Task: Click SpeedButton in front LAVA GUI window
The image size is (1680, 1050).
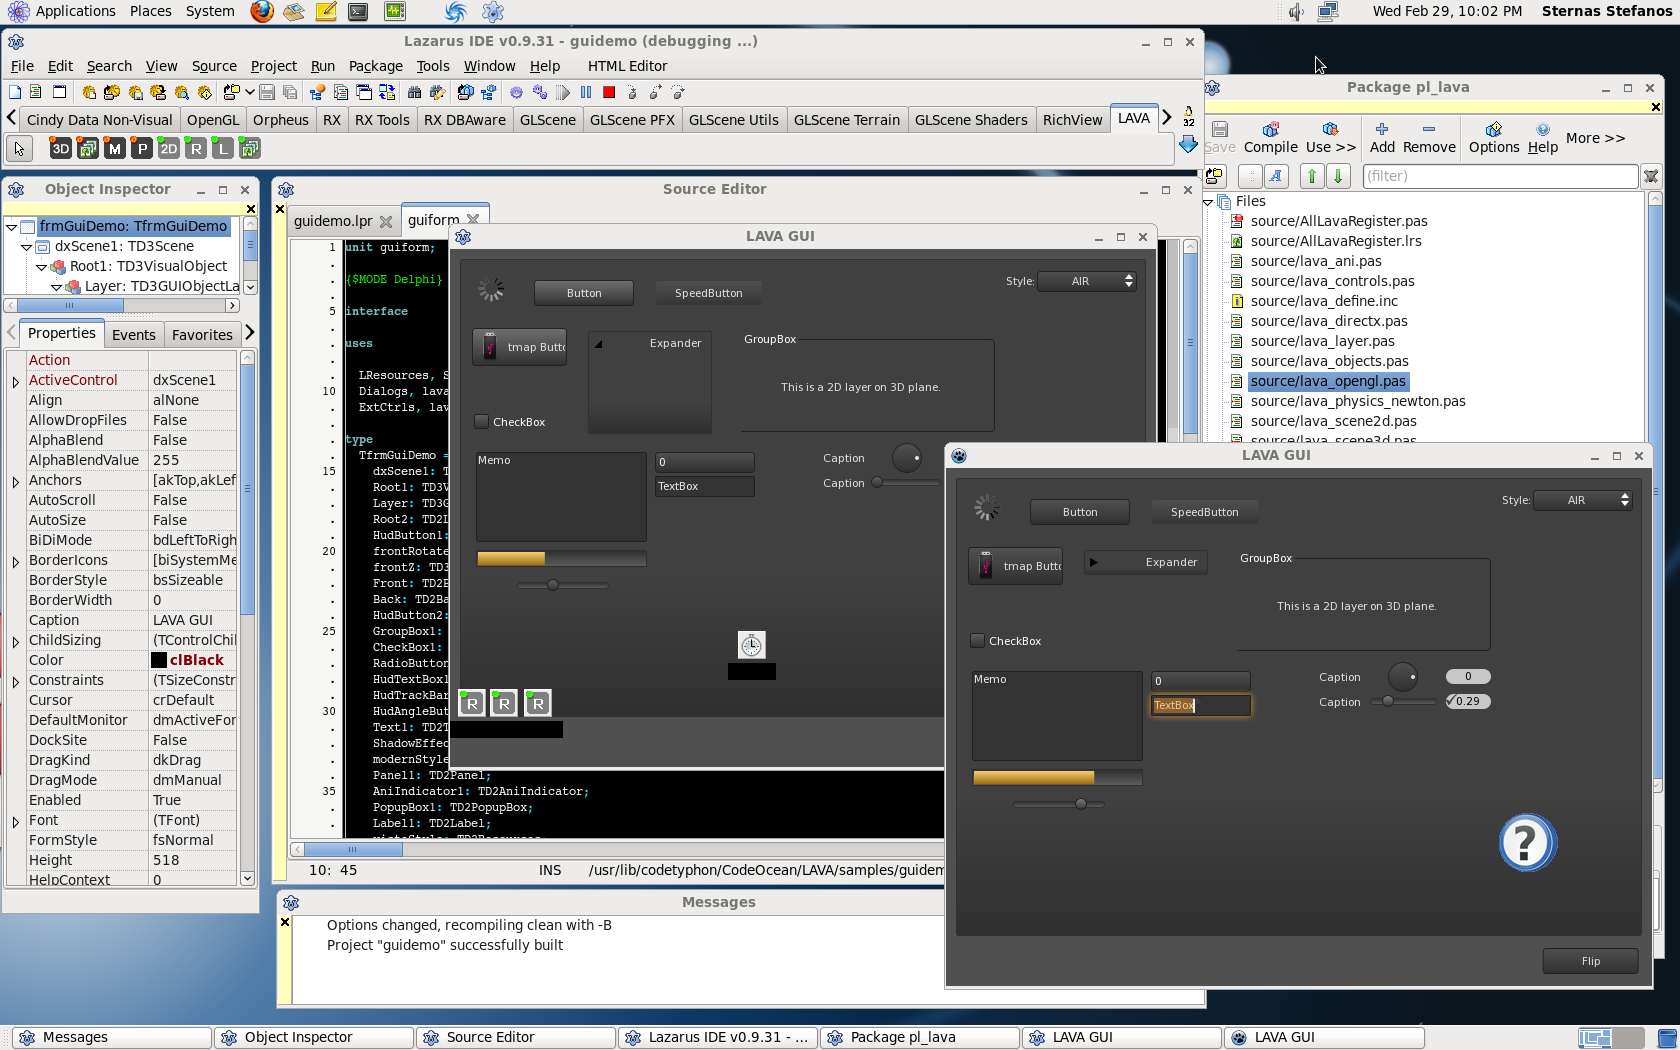Action: tap(1205, 512)
